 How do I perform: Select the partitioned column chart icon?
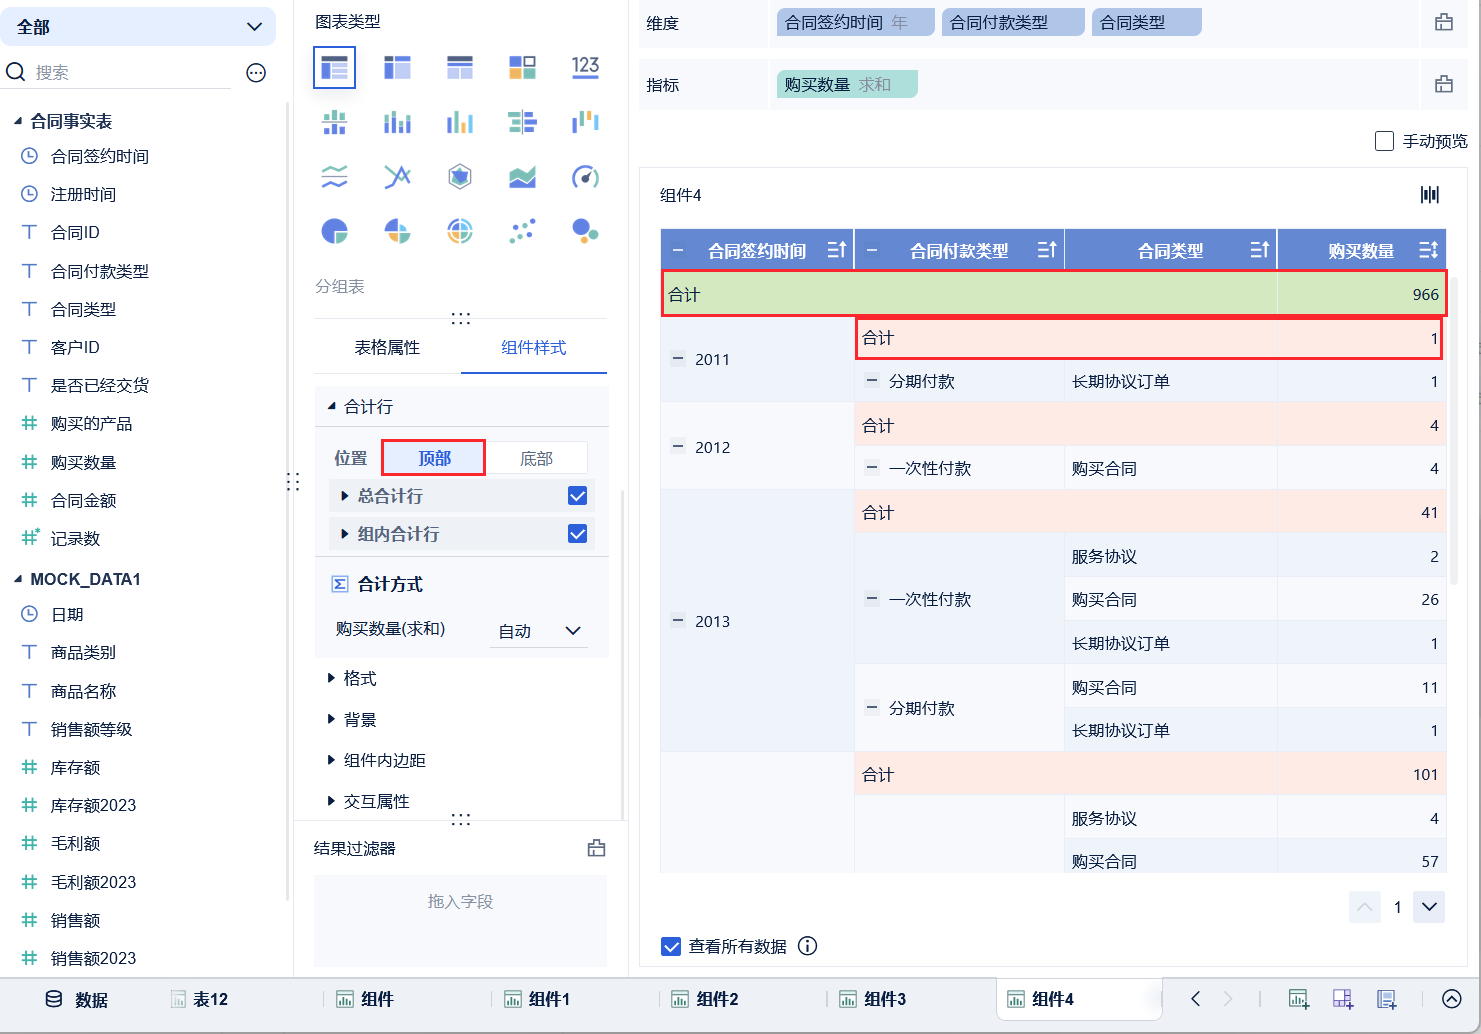tap(334, 123)
